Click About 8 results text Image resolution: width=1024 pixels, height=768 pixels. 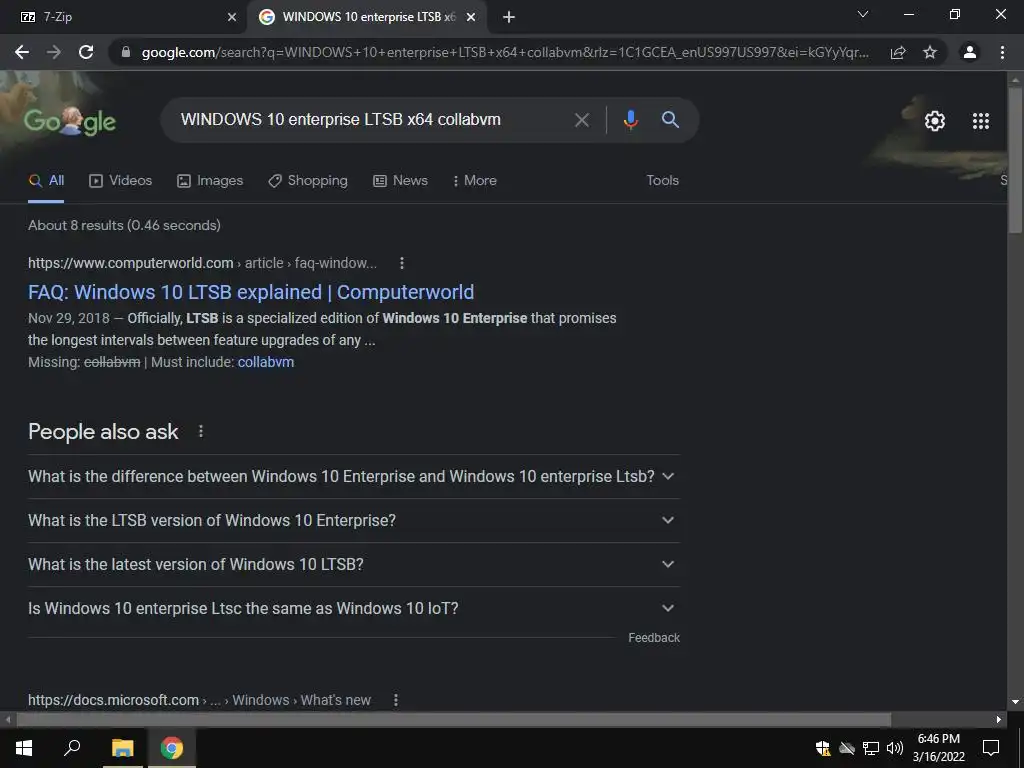coord(124,225)
